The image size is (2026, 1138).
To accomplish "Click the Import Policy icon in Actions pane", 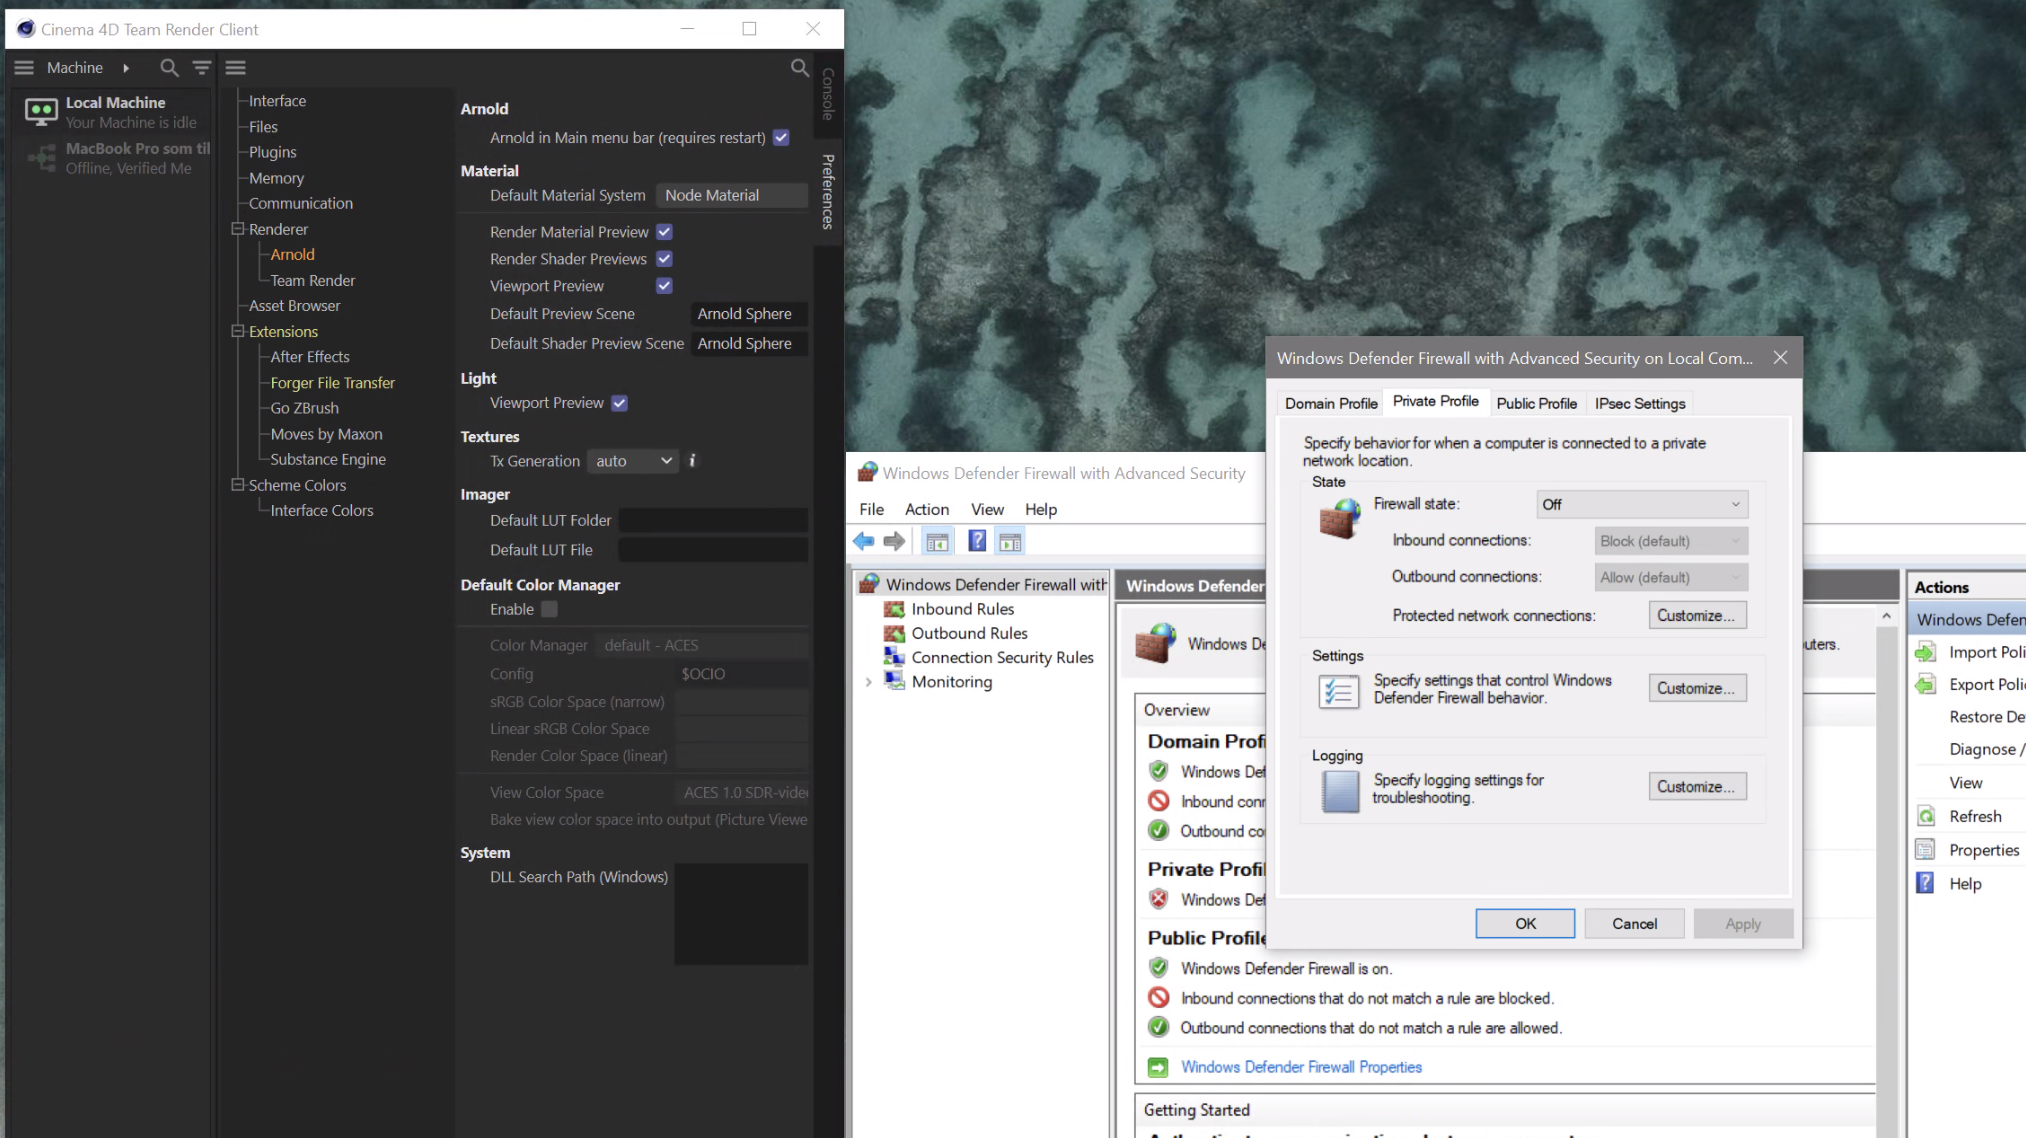I will pos(1926,651).
